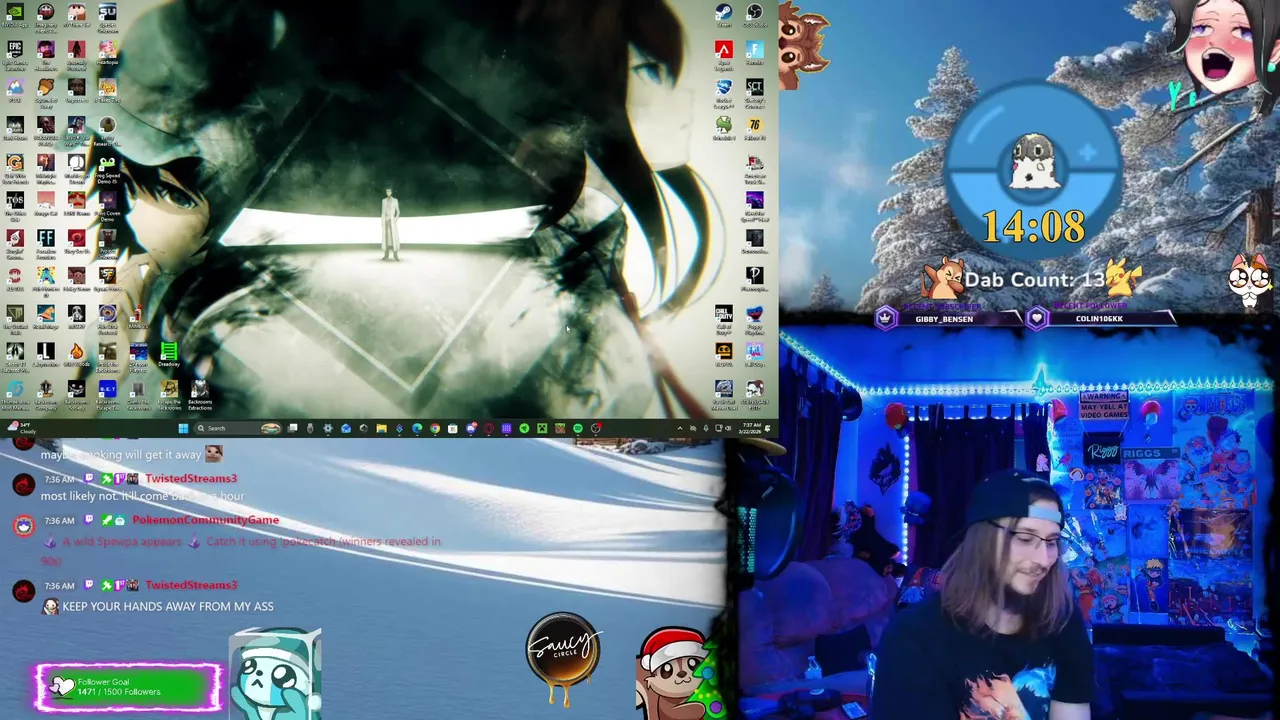Click the volume icon in the system tray
1280x720 pixels.
pos(728,428)
